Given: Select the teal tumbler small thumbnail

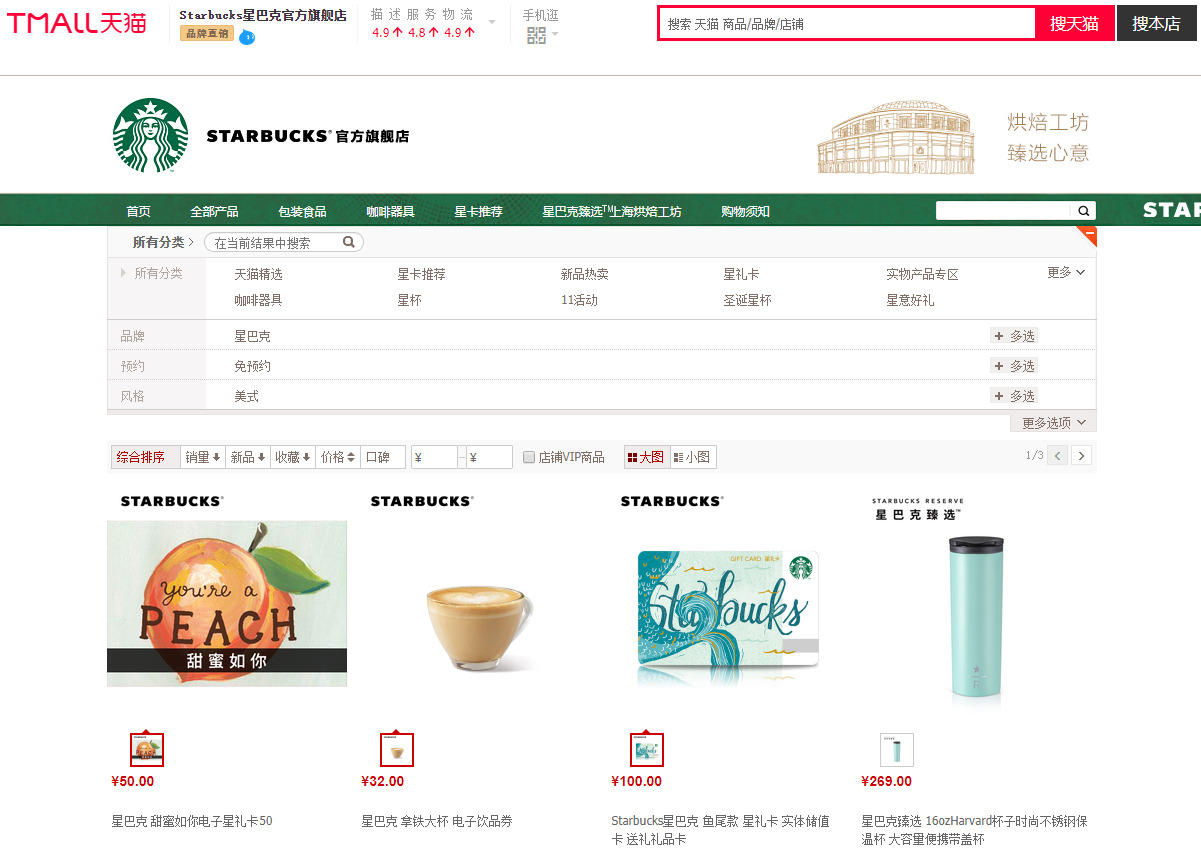Looking at the screenshot, I should [x=897, y=749].
